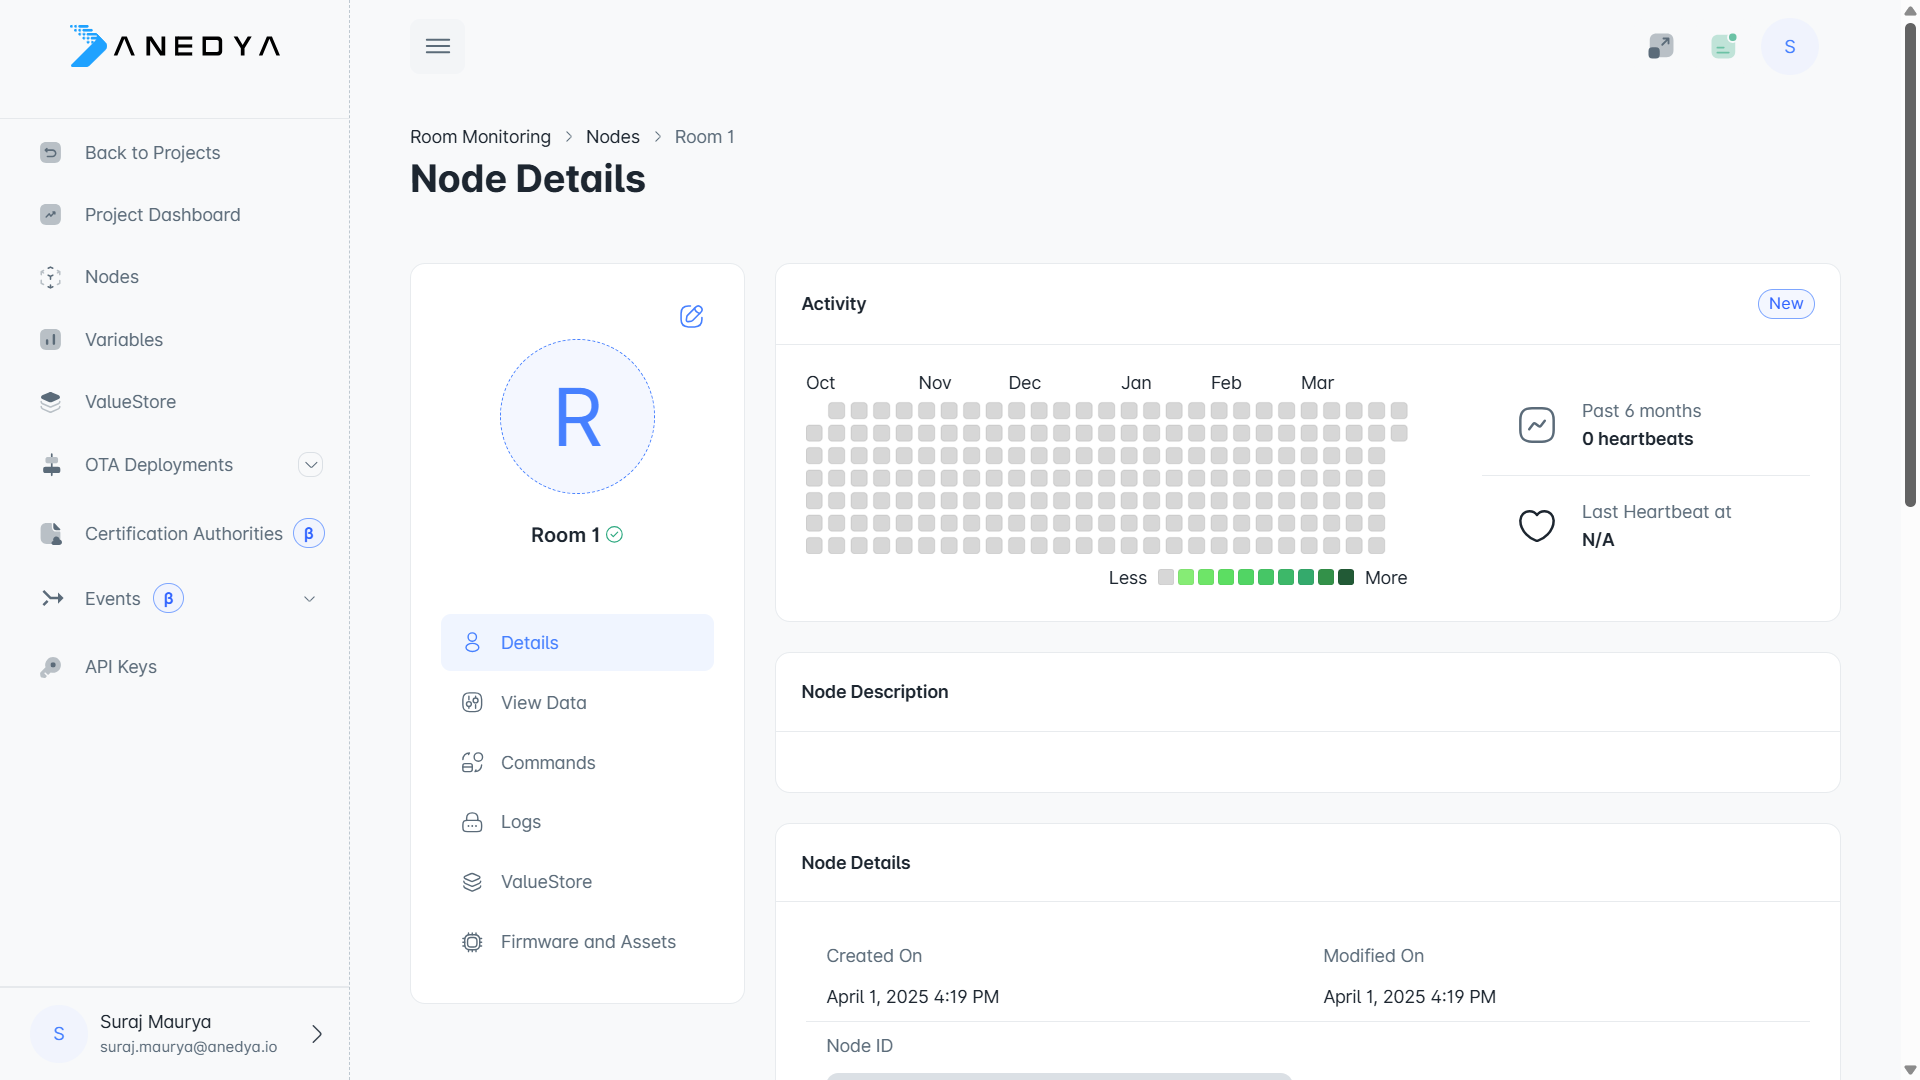Open Firmware and Assets section
The image size is (1920, 1080).
tap(587, 942)
